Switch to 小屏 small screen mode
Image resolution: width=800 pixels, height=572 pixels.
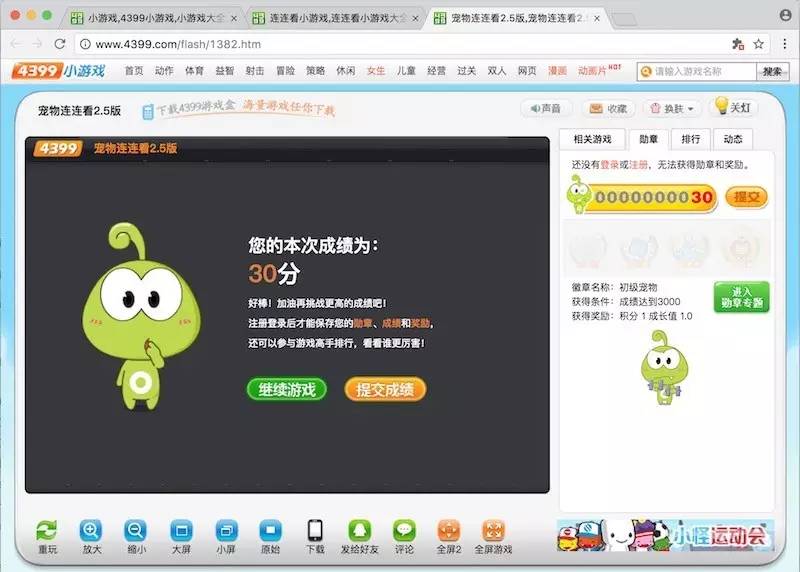tap(226, 531)
